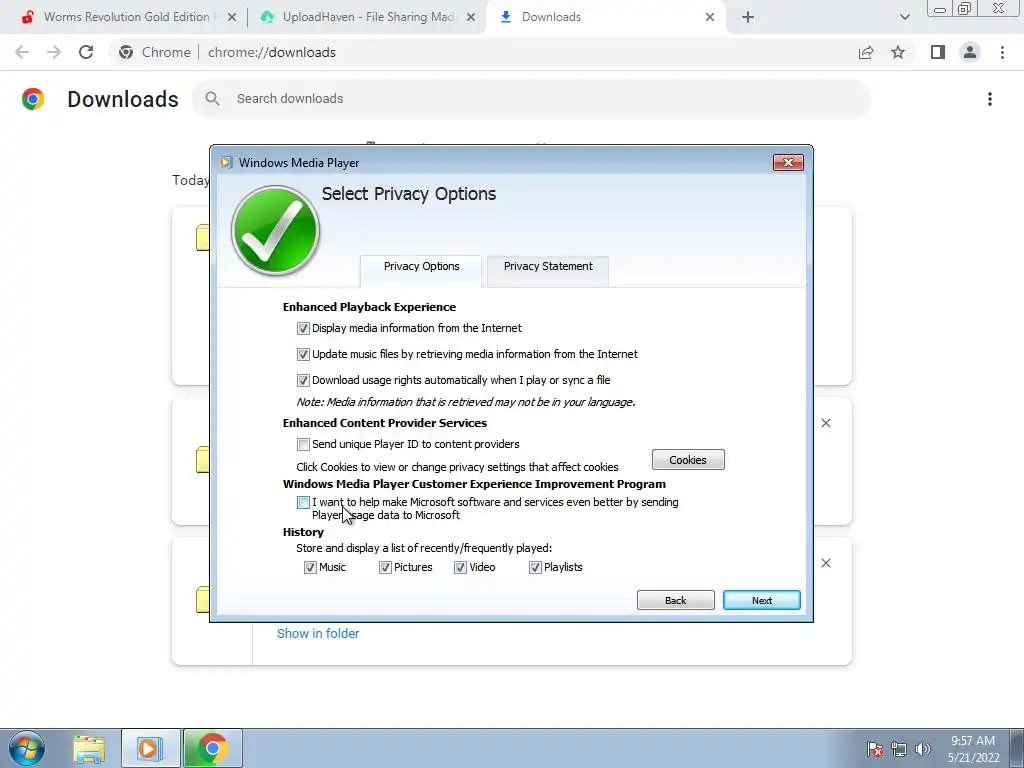Tick the Customer Experience Improvement Program checkbox
The width and height of the screenshot is (1024, 768).
[x=303, y=502]
